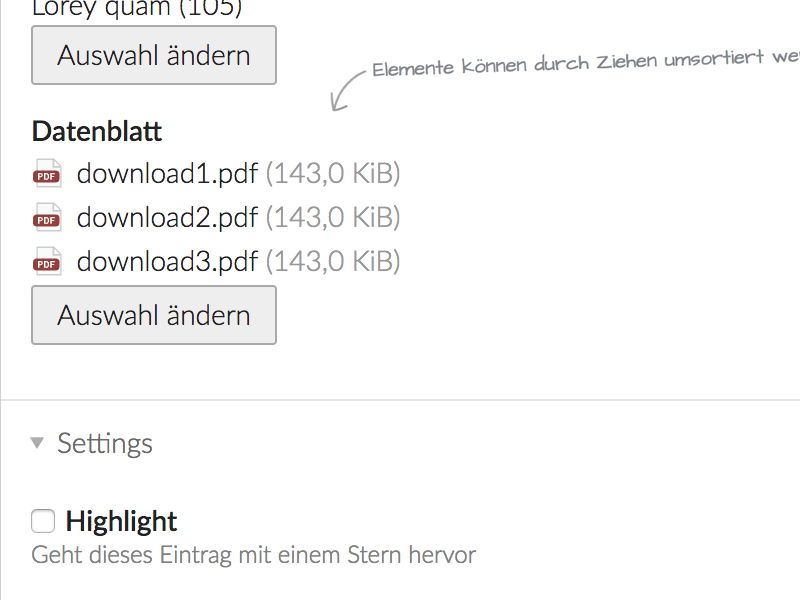This screenshot has width=800, height=600.
Task: Collapse the Settings section using its triangle
Action: coord(37,442)
